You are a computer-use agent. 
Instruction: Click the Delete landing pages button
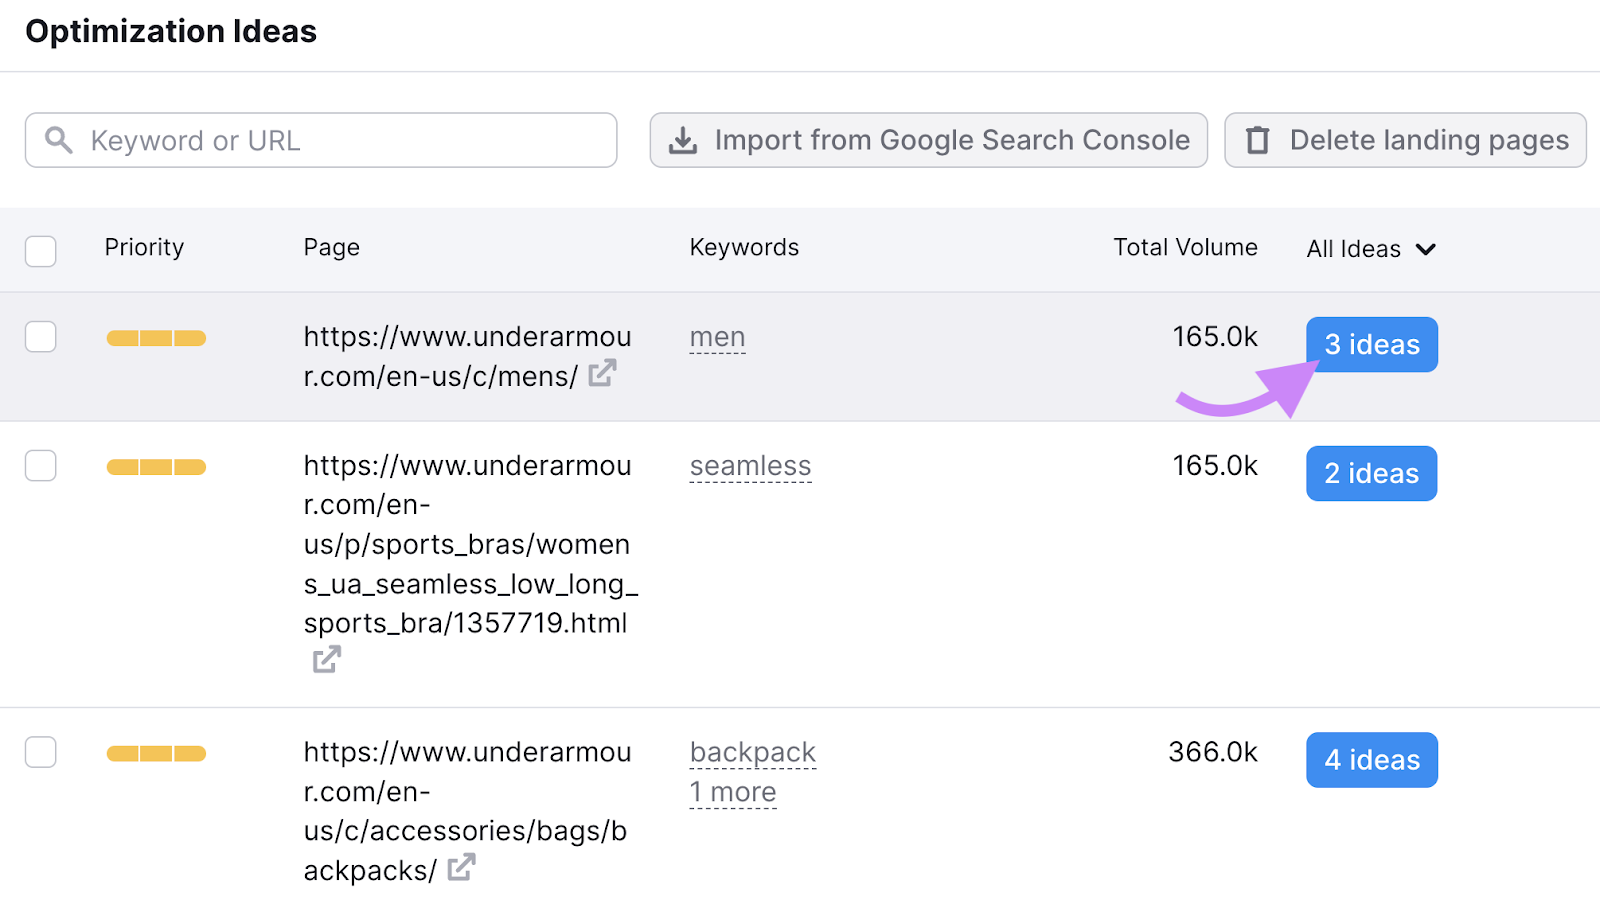click(x=1405, y=140)
